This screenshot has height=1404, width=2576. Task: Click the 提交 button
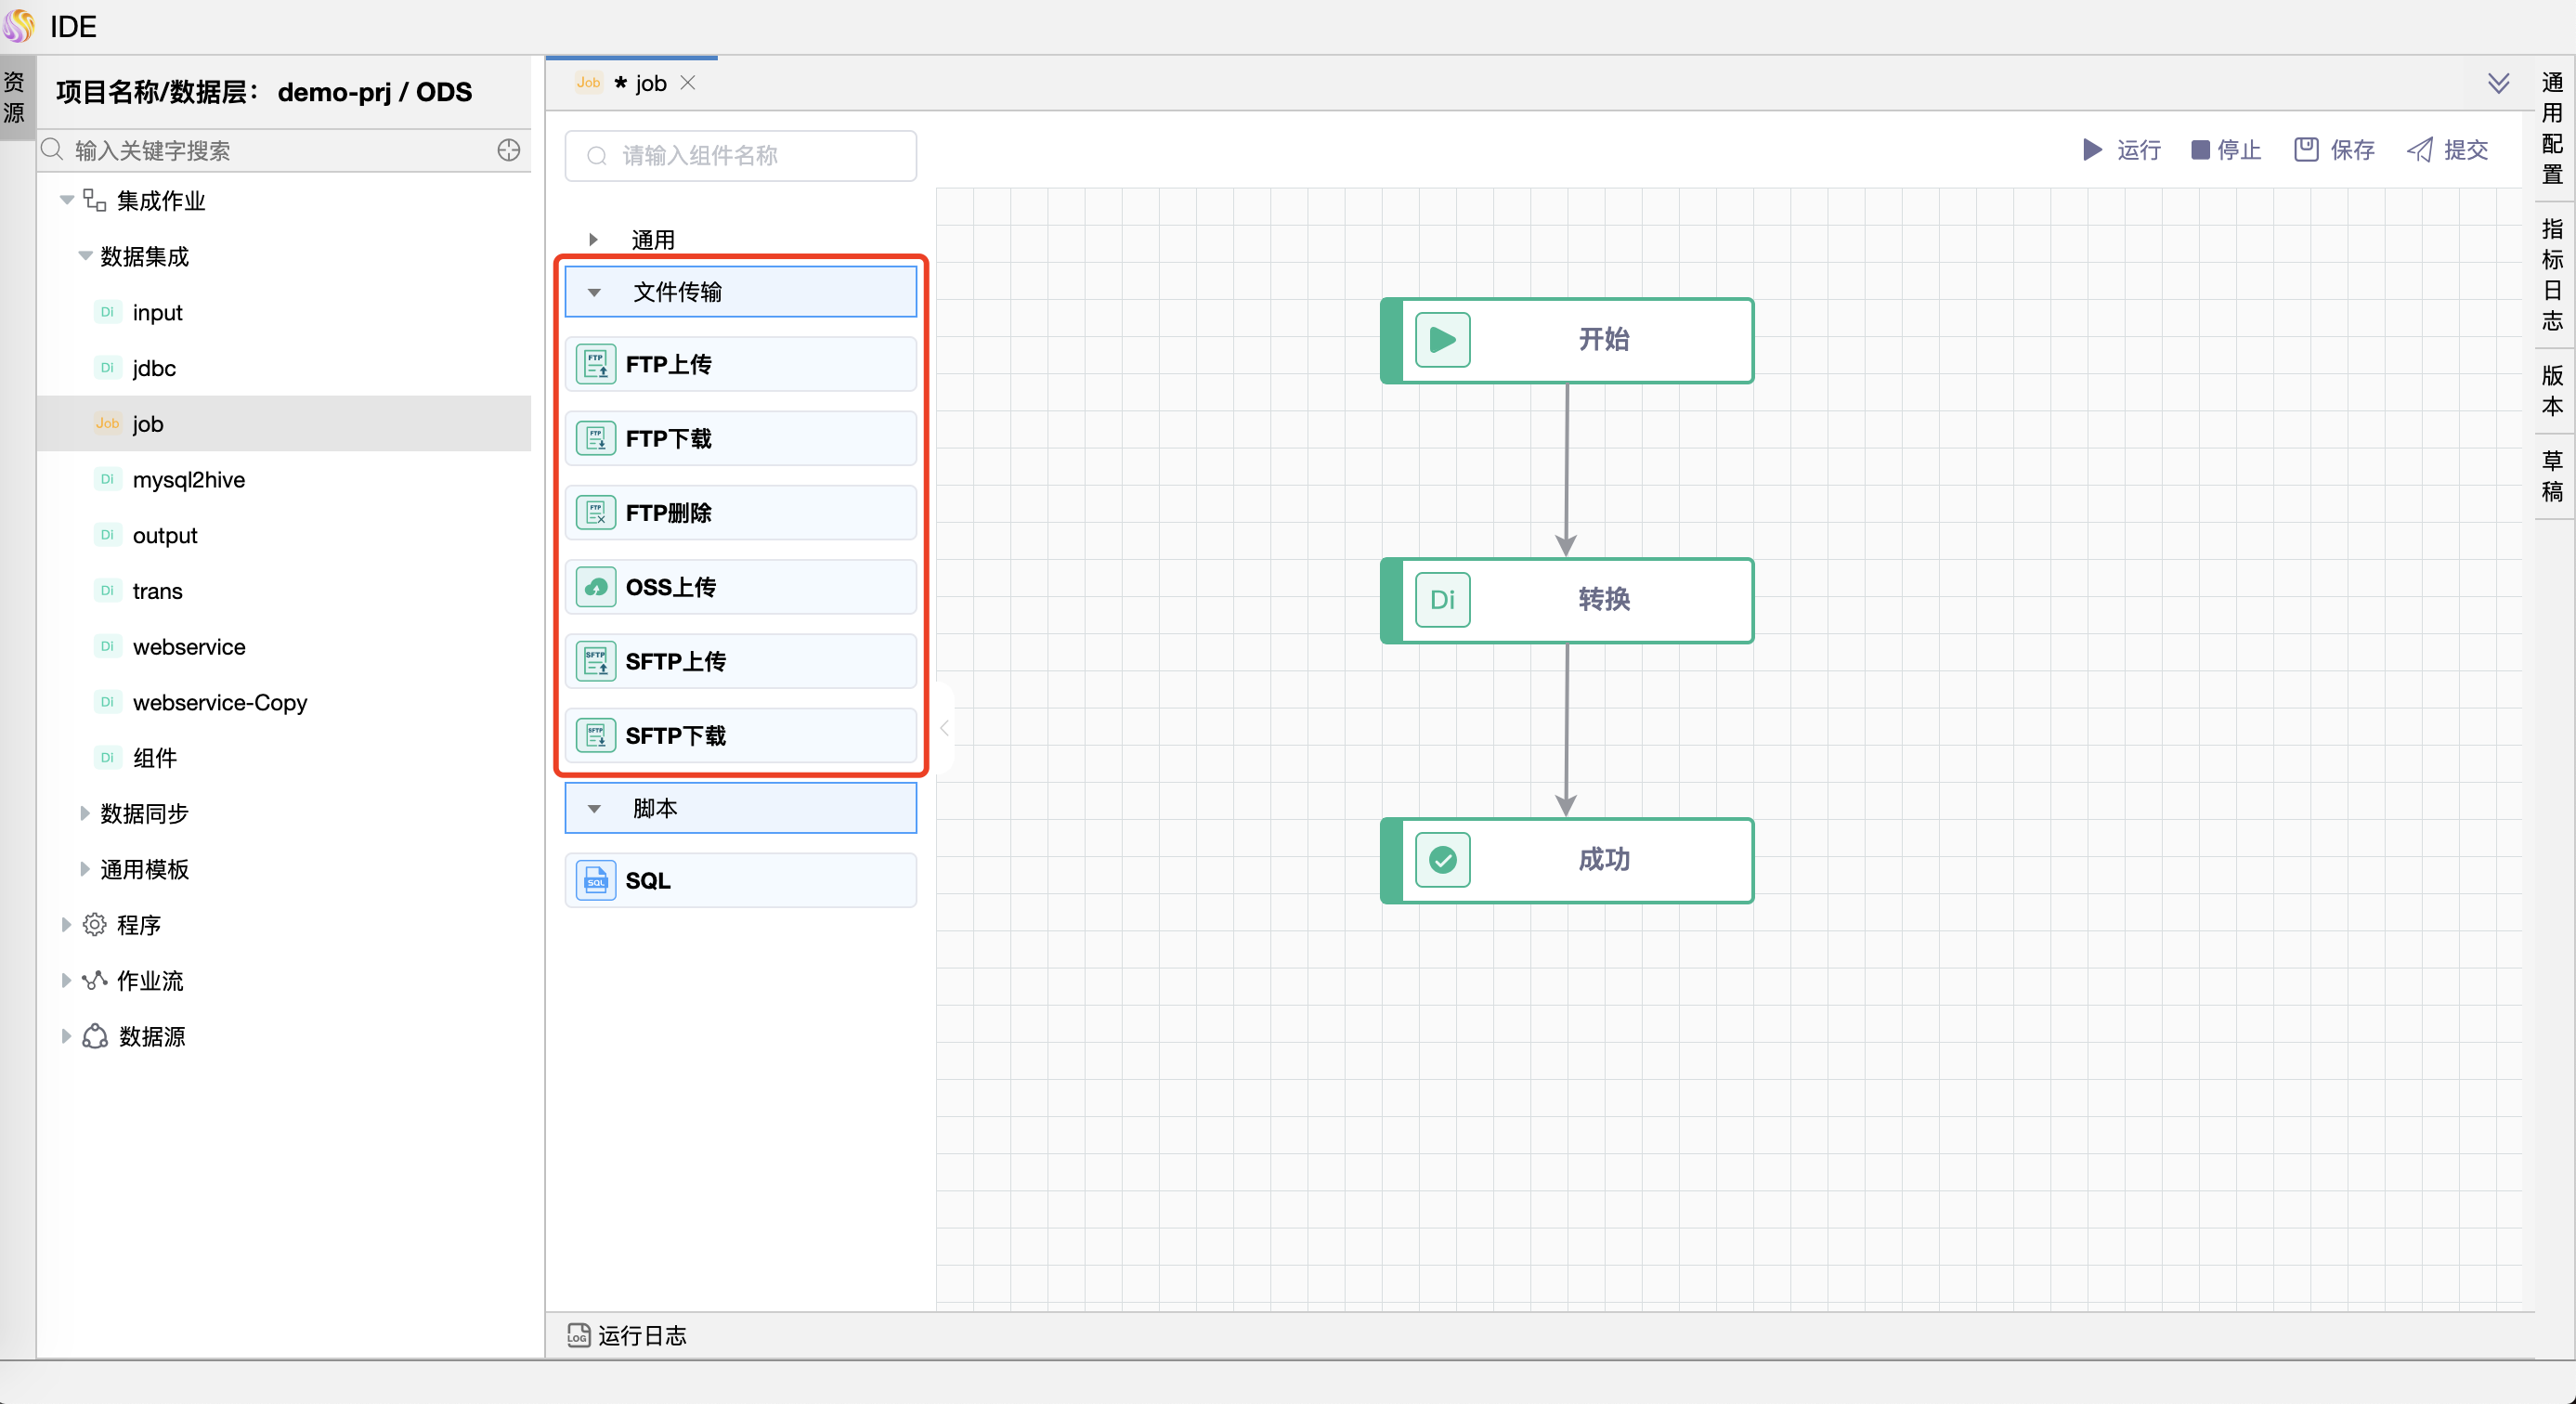pos(2447,150)
